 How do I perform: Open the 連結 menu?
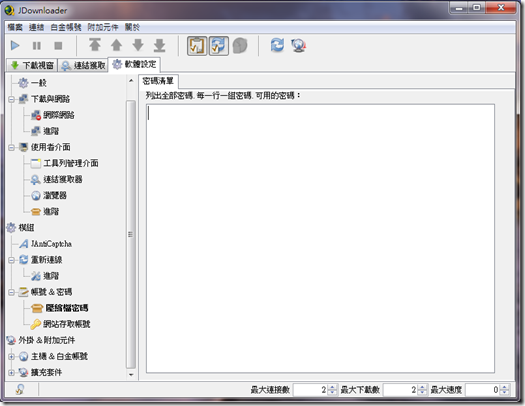coord(36,27)
